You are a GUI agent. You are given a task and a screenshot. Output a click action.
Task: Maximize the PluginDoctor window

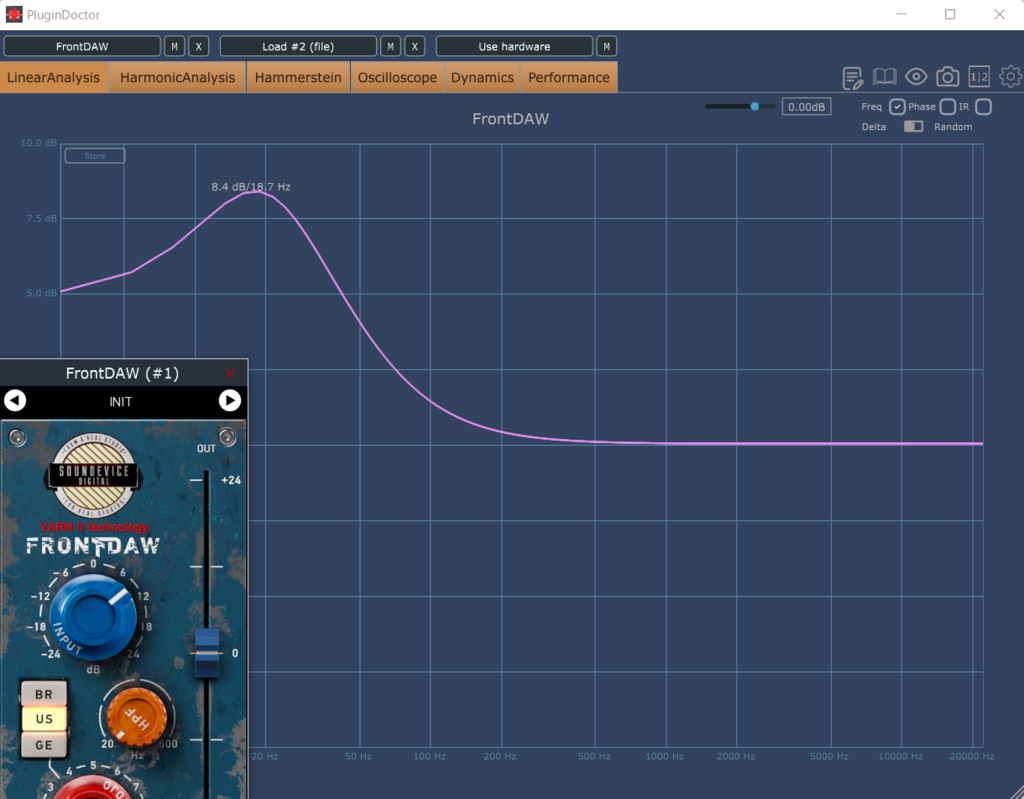[950, 14]
